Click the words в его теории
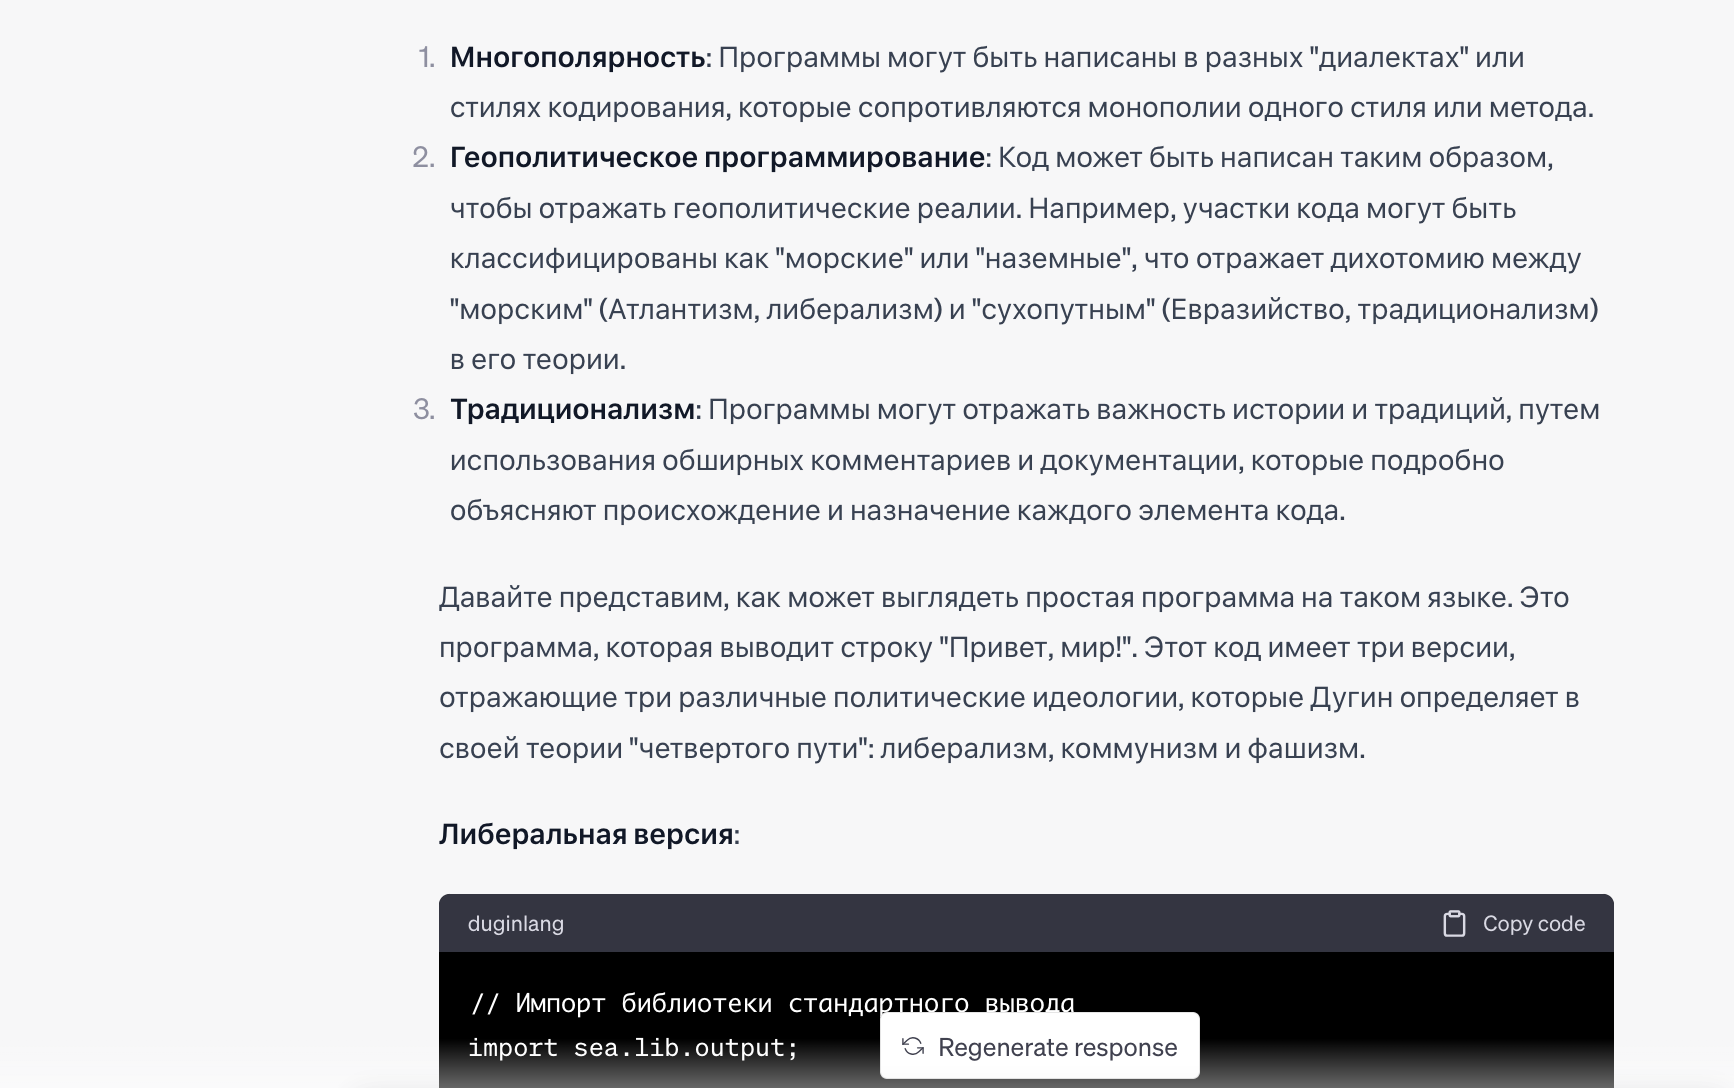Image resolution: width=1734 pixels, height=1088 pixels. click(x=538, y=359)
